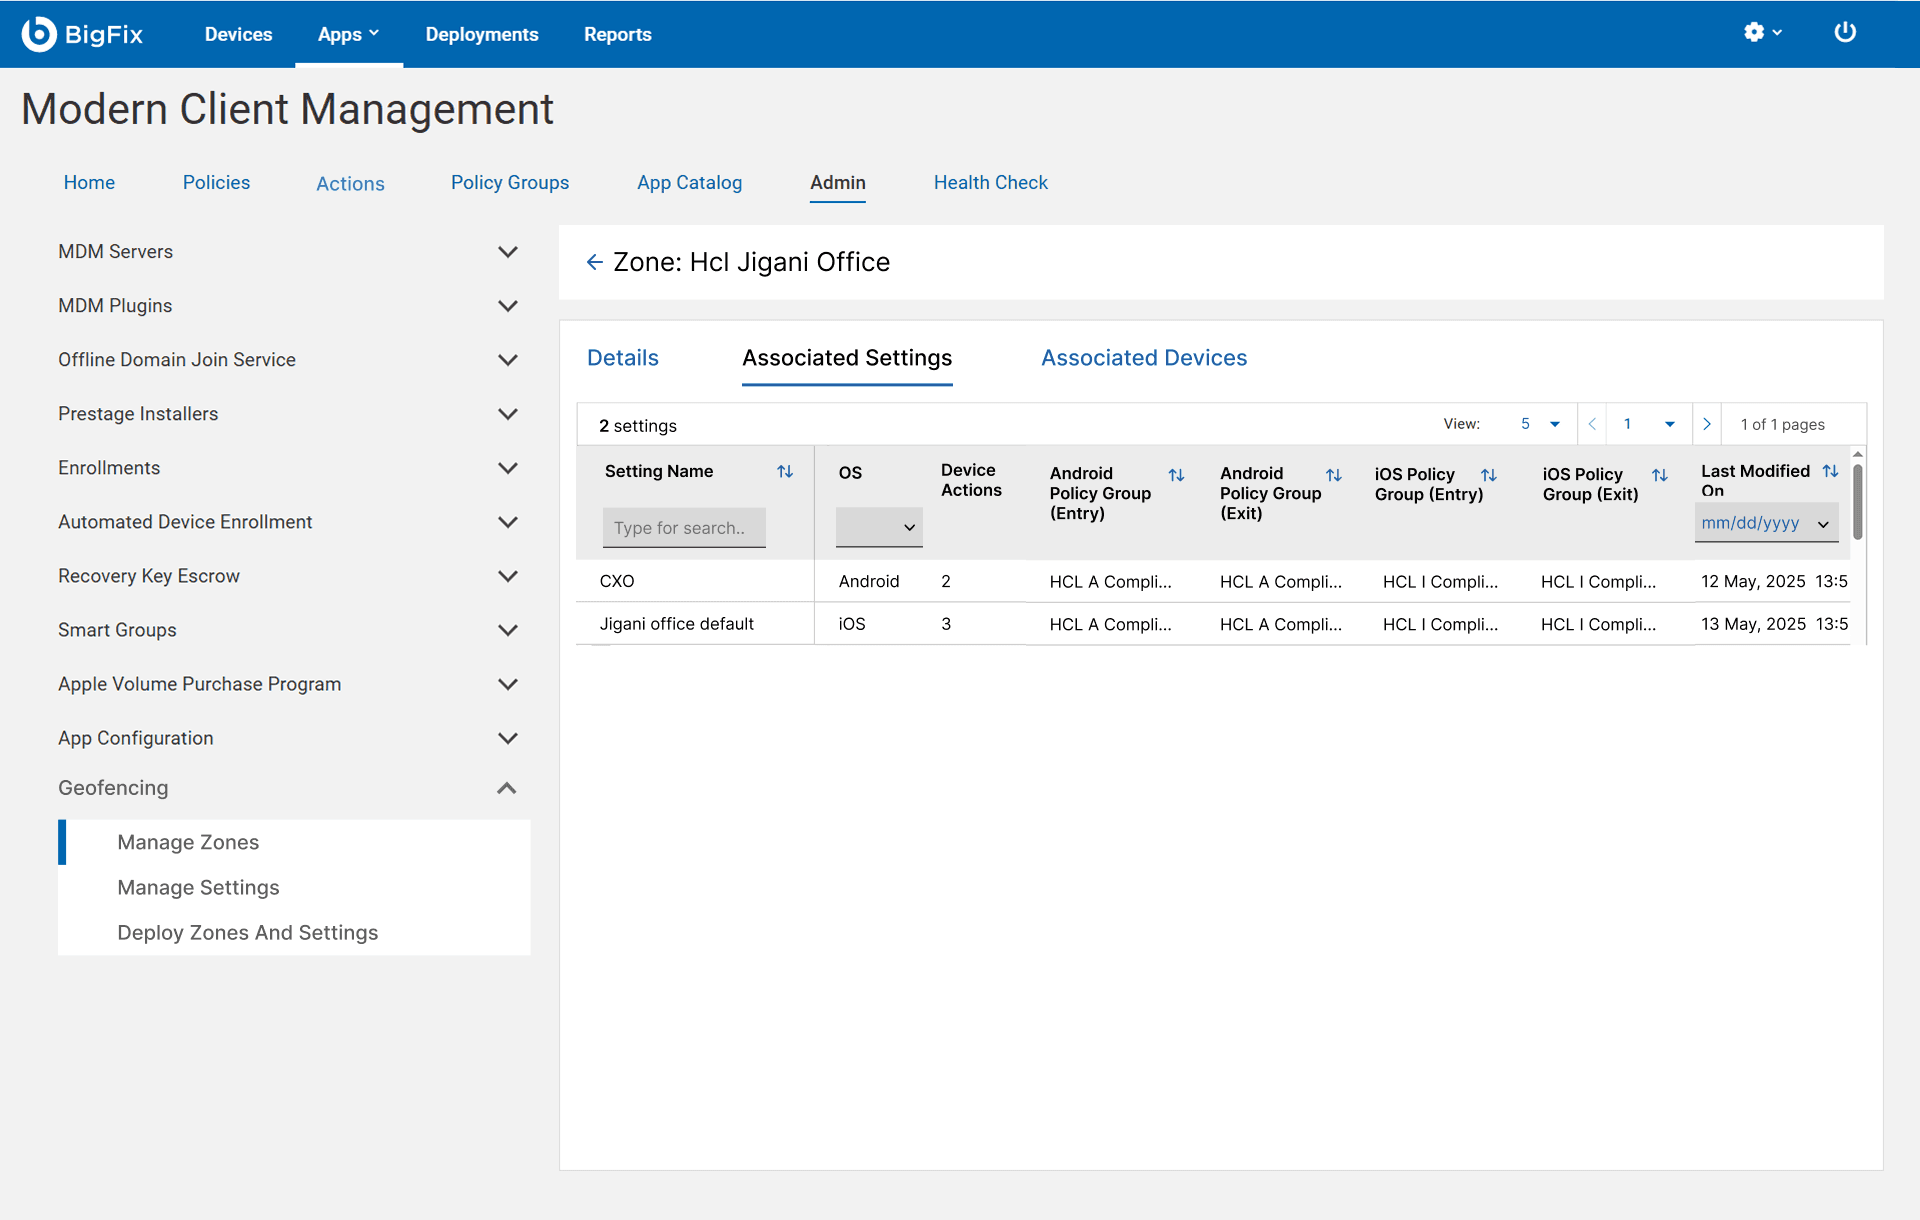
Task: Open the Last Modified date picker
Action: click(1766, 523)
